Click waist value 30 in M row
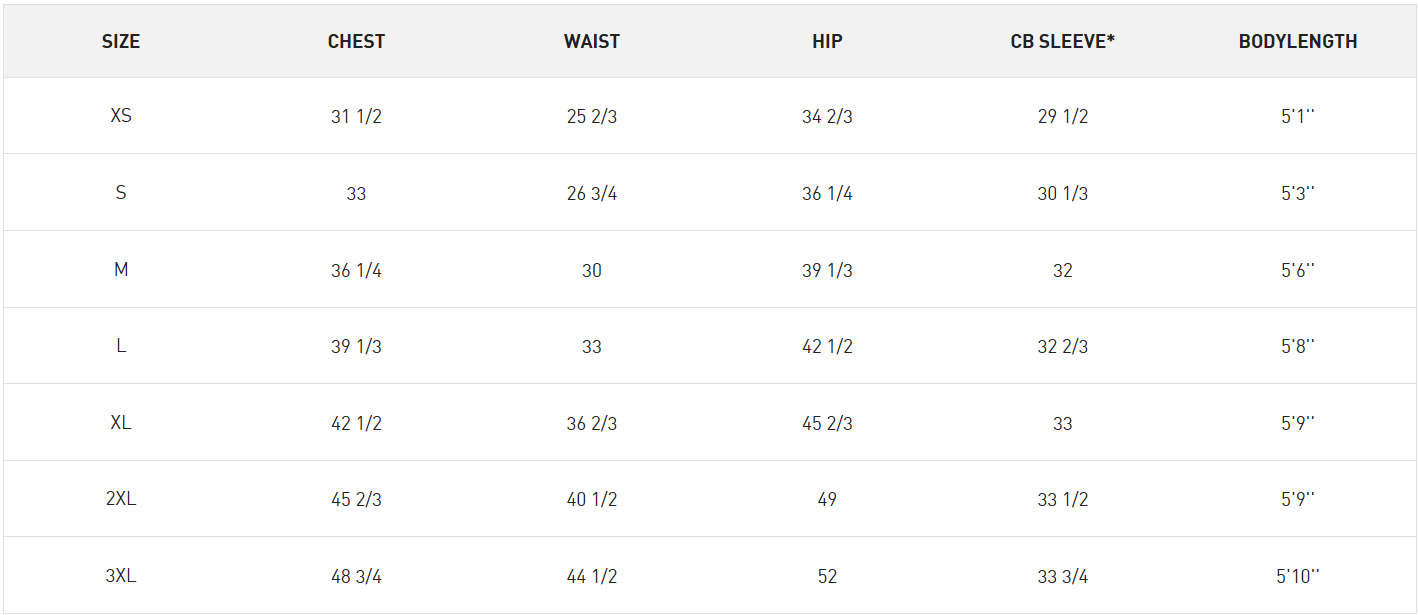 (592, 270)
